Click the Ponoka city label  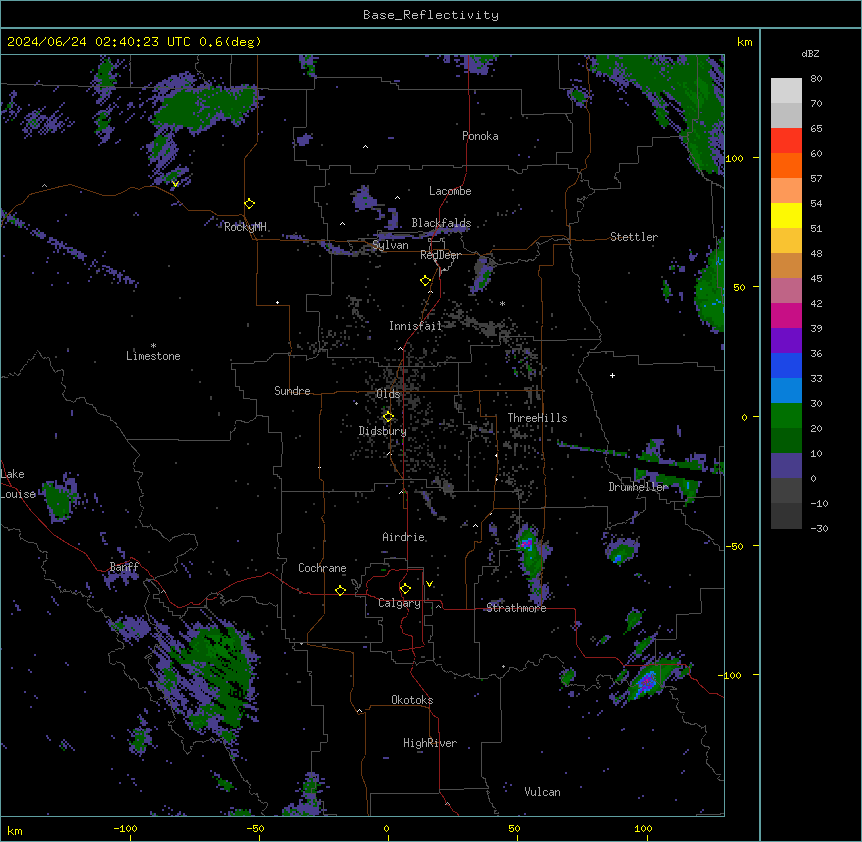(480, 136)
